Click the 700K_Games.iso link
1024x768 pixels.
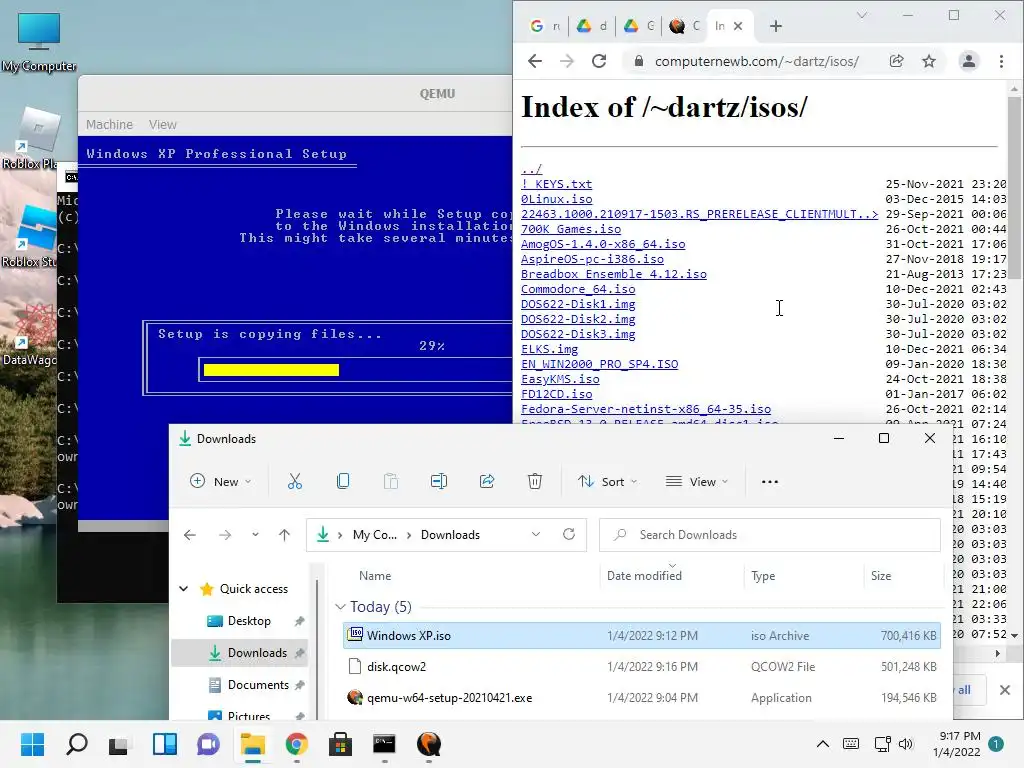(x=571, y=229)
